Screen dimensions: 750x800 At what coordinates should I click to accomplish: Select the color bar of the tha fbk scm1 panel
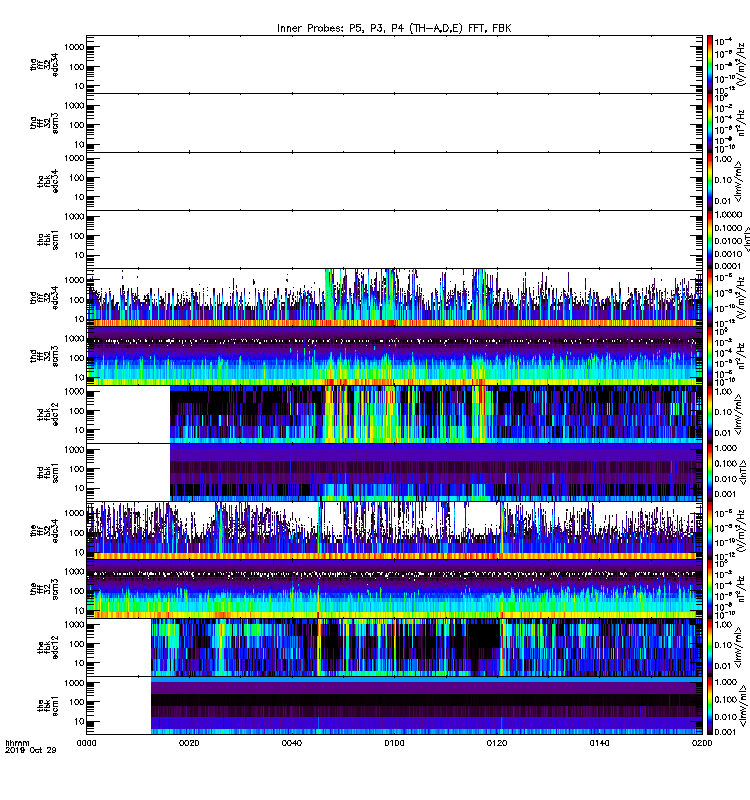710,239
